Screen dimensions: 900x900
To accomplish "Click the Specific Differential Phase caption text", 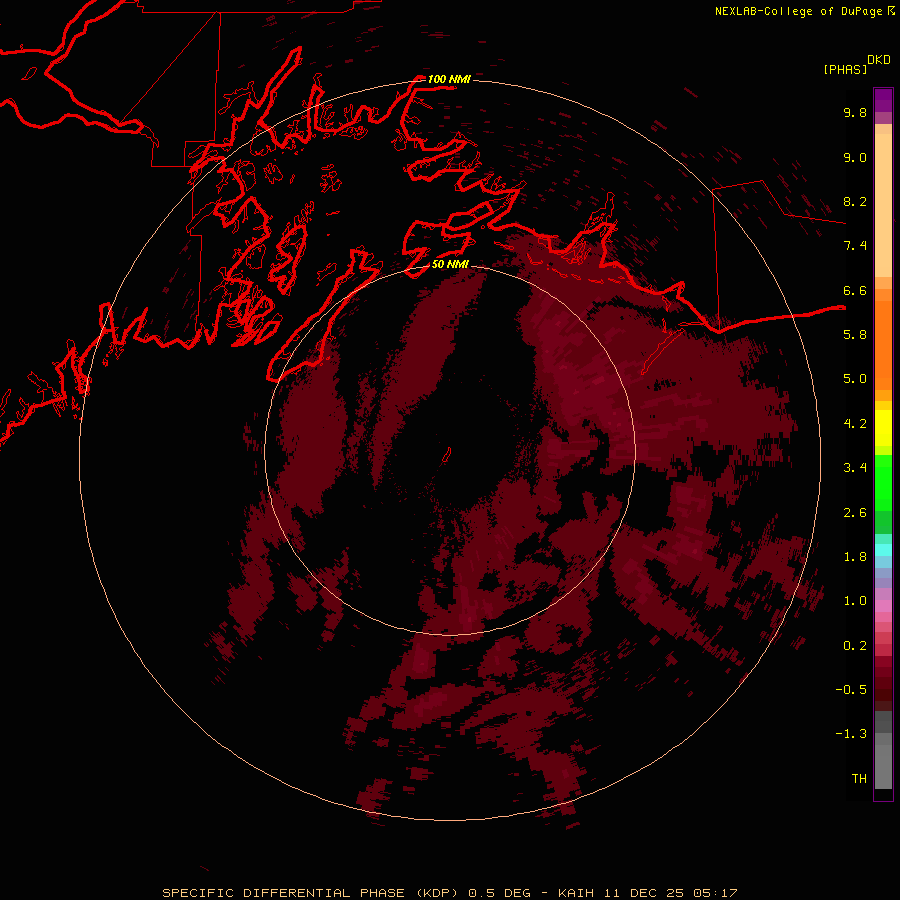I will click(450, 893).
